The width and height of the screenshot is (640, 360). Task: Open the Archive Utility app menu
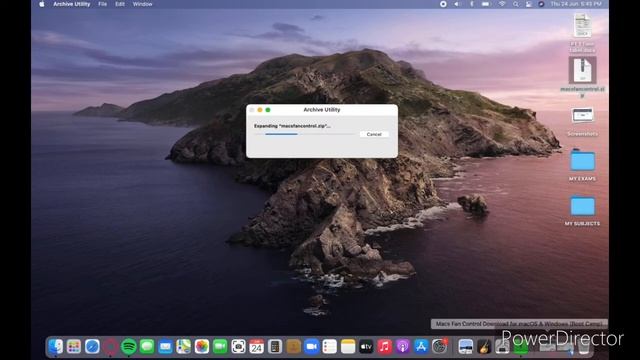click(x=71, y=4)
